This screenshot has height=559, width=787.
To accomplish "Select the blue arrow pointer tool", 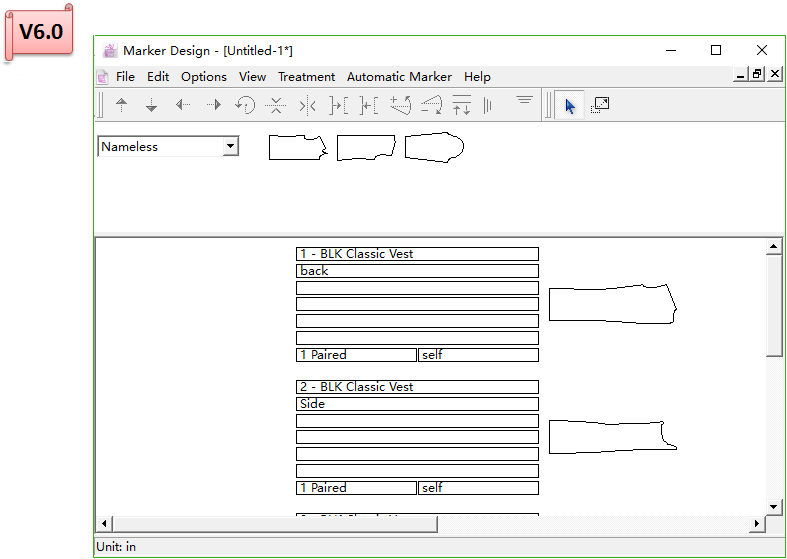I will point(570,105).
